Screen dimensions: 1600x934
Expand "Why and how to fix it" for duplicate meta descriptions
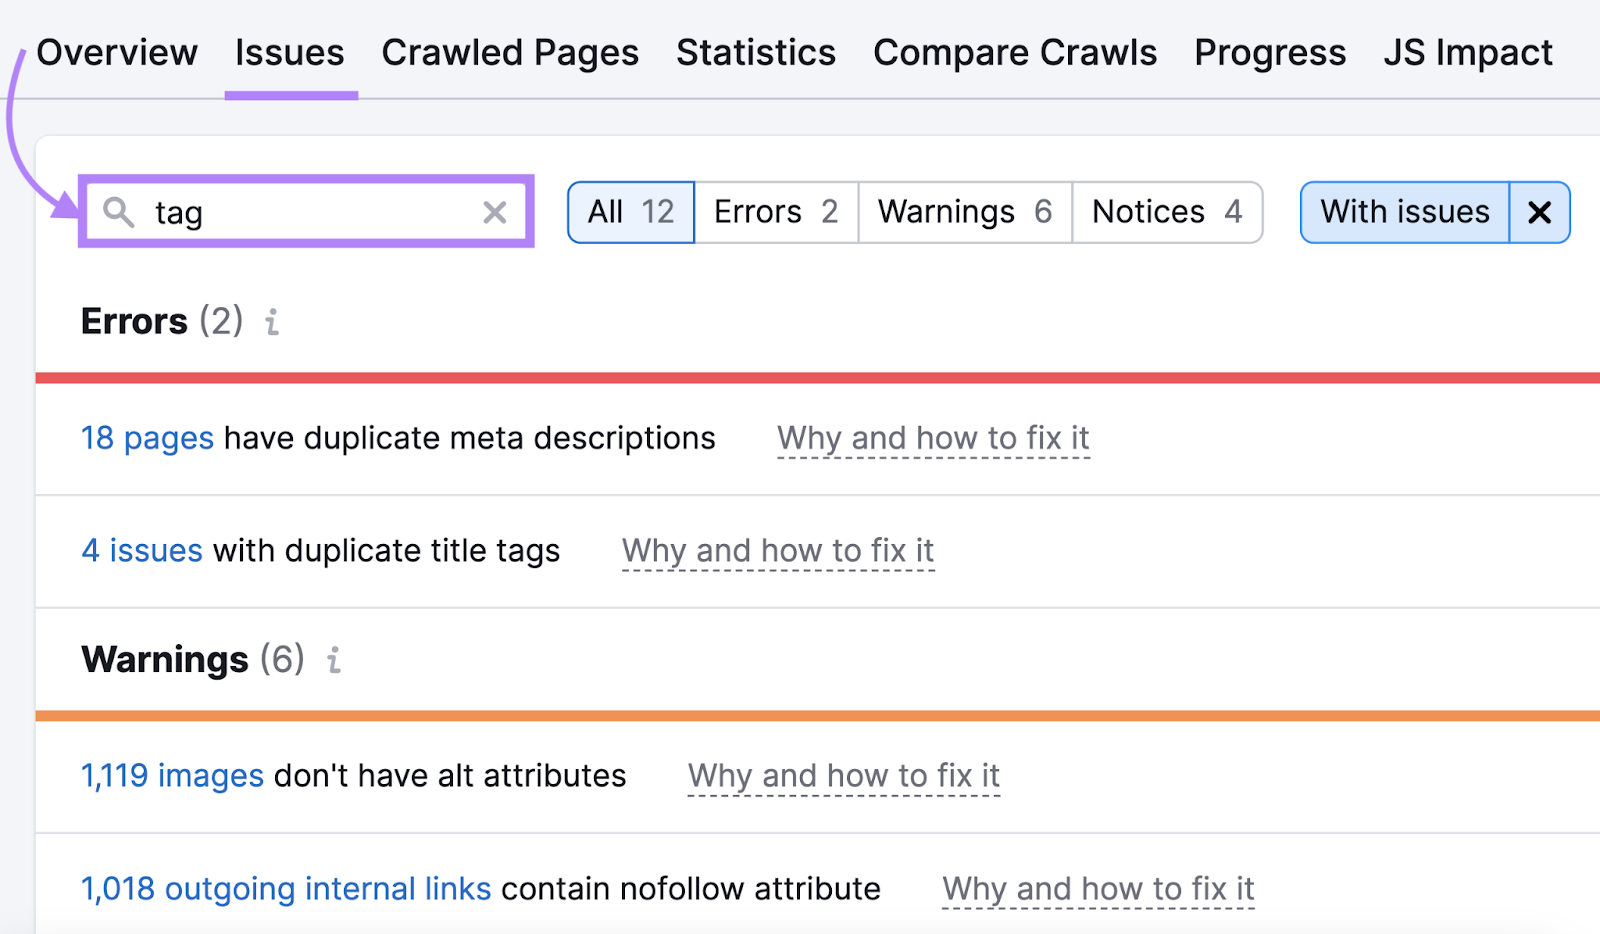tap(932, 438)
